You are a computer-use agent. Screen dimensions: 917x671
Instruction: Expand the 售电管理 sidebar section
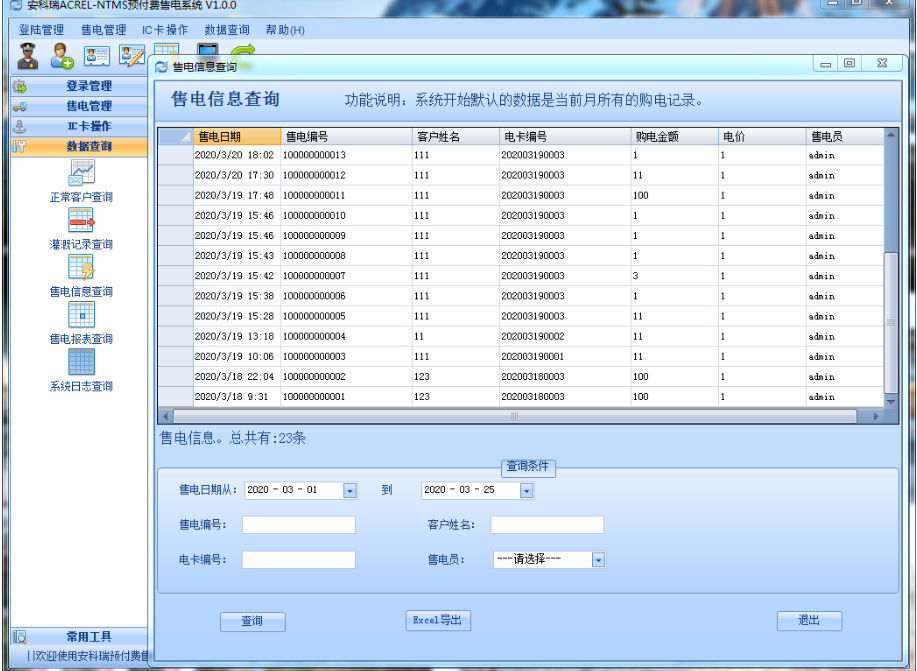click(80, 106)
